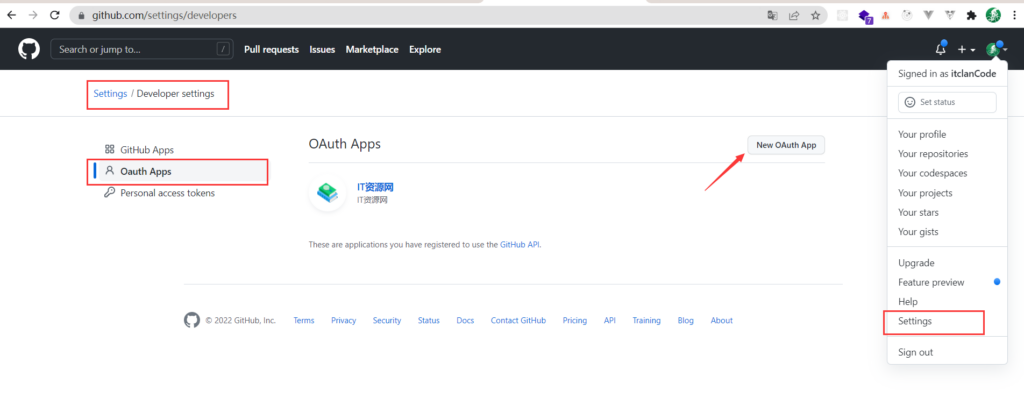Click the Chrome profile avatar in toolbar
The width and height of the screenshot is (1024, 398).
pyautogui.click(x=993, y=15)
